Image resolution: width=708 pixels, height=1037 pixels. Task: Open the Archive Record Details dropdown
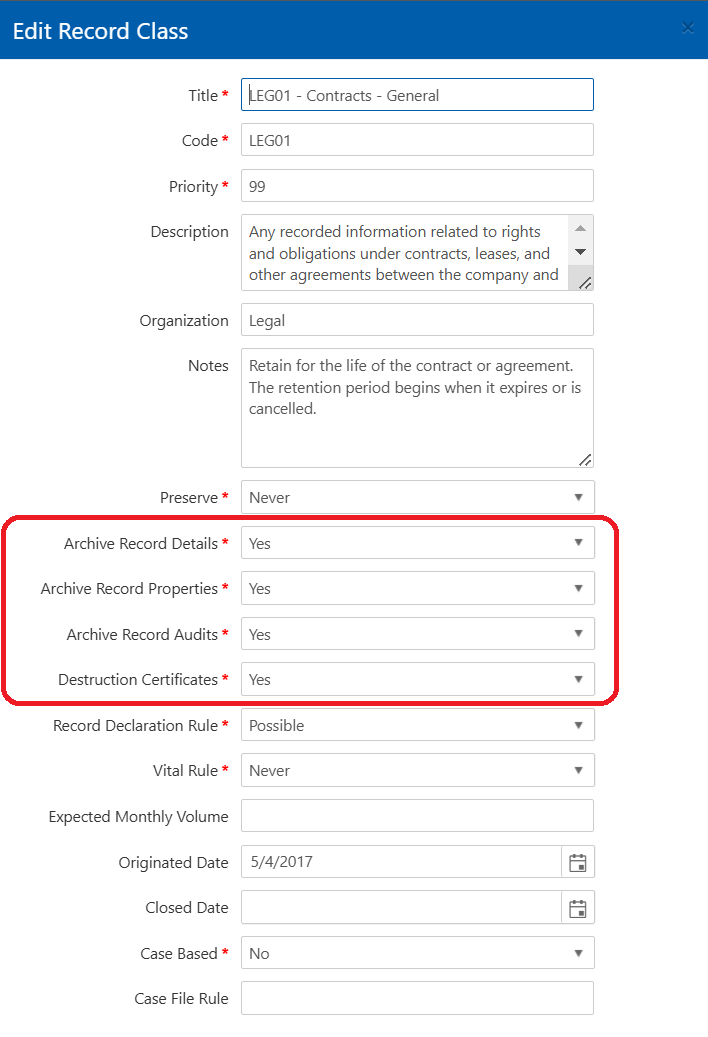[417, 543]
